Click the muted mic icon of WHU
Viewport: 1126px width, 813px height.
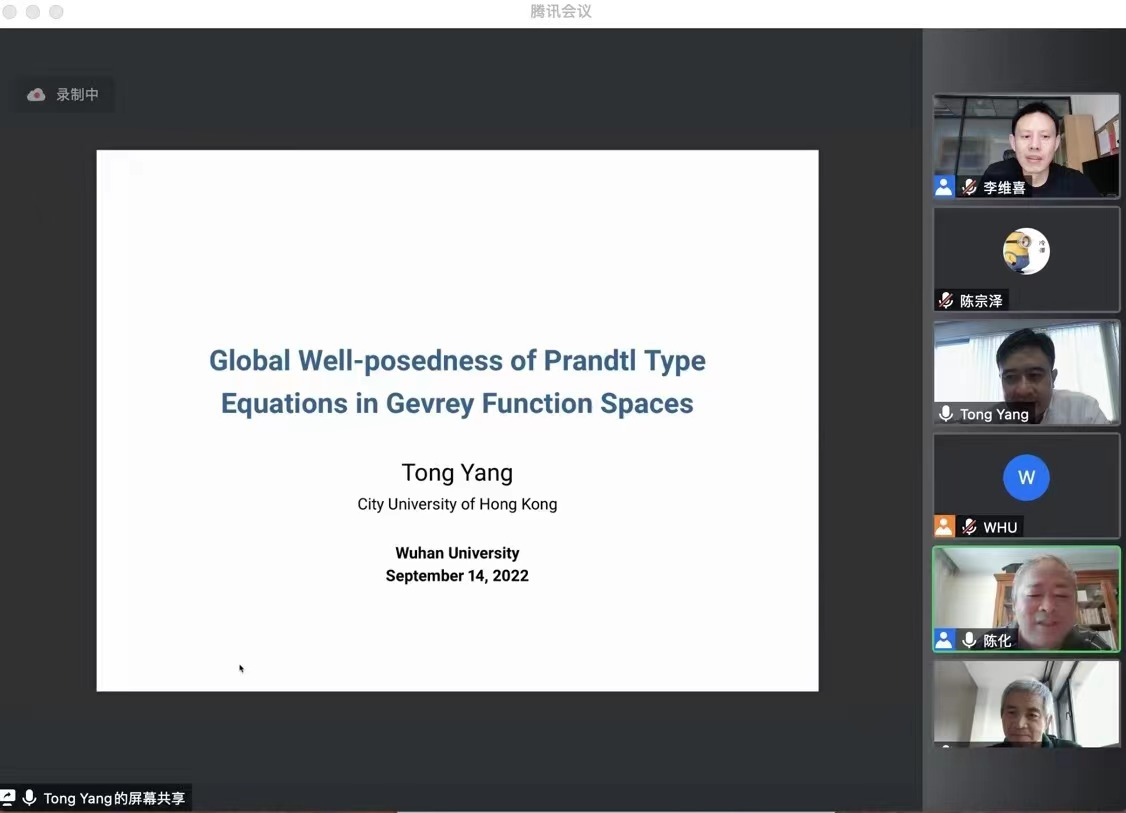click(x=969, y=526)
